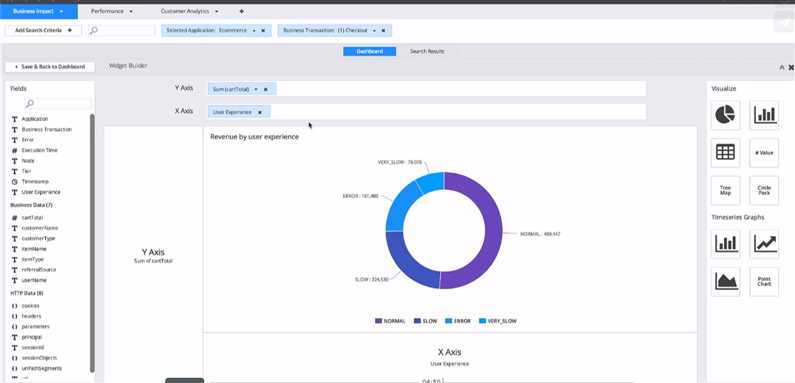Select the User Experience field in Fields

(x=41, y=192)
